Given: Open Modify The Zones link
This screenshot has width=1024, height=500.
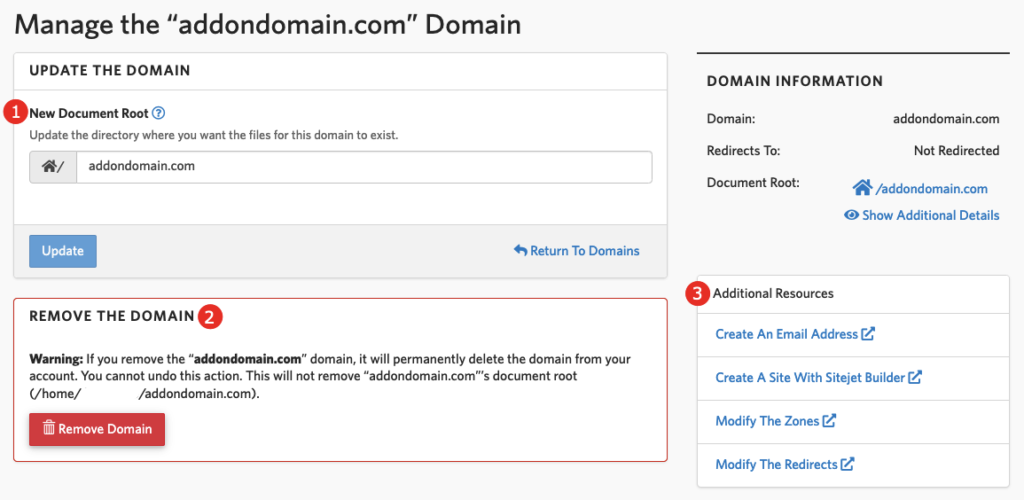Looking at the screenshot, I should (776, 421).
